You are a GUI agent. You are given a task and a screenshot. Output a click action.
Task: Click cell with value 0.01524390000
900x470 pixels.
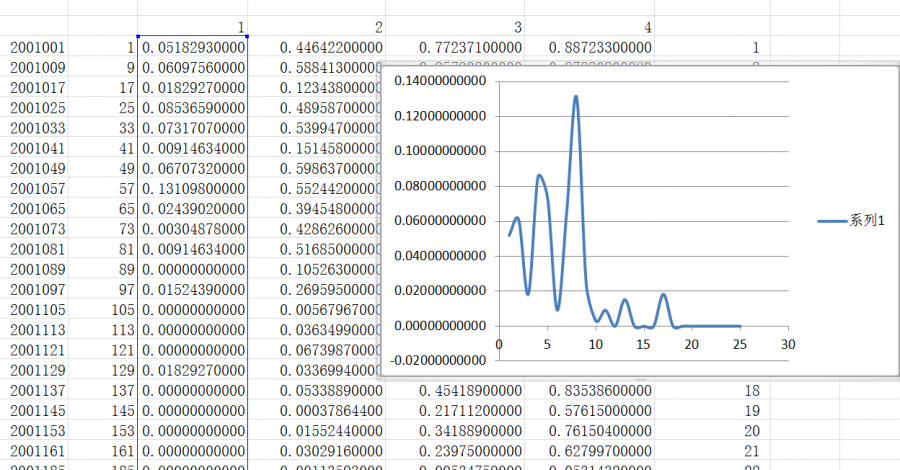pyautogui.click(x=193, y=289)
